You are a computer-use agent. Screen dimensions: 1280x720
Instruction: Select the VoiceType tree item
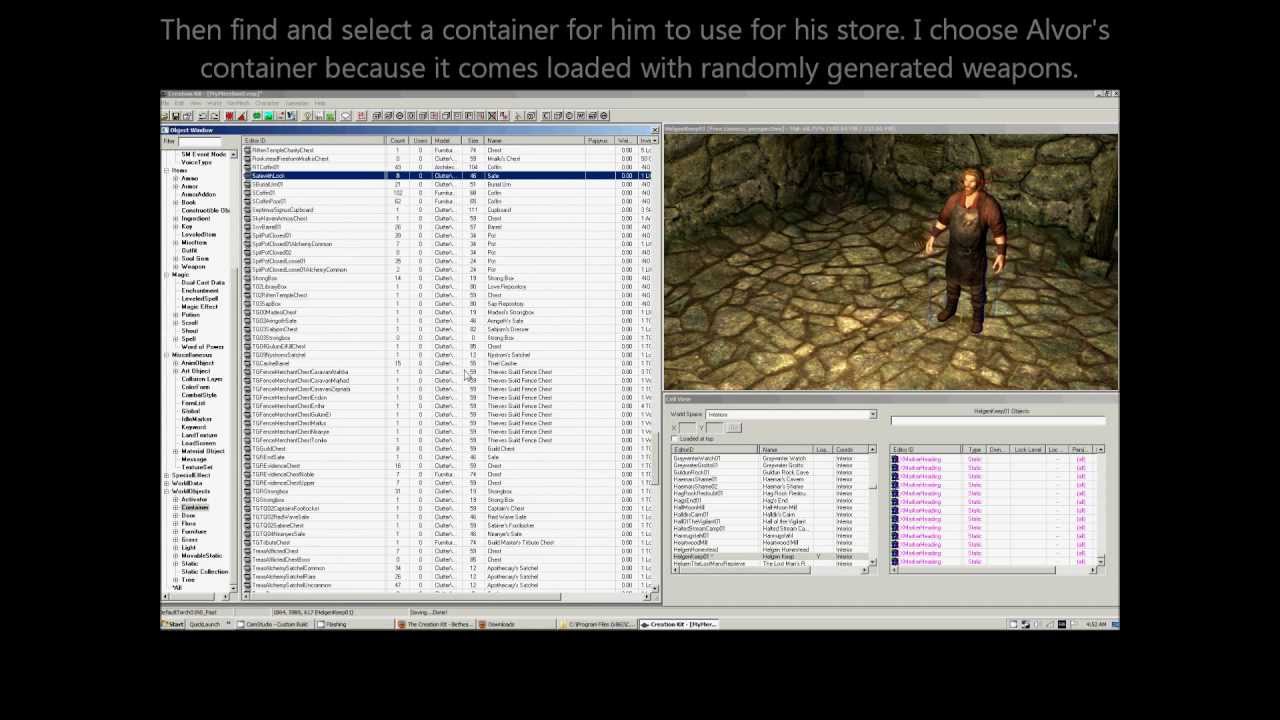pyautogui.click(x=196, y=163)
